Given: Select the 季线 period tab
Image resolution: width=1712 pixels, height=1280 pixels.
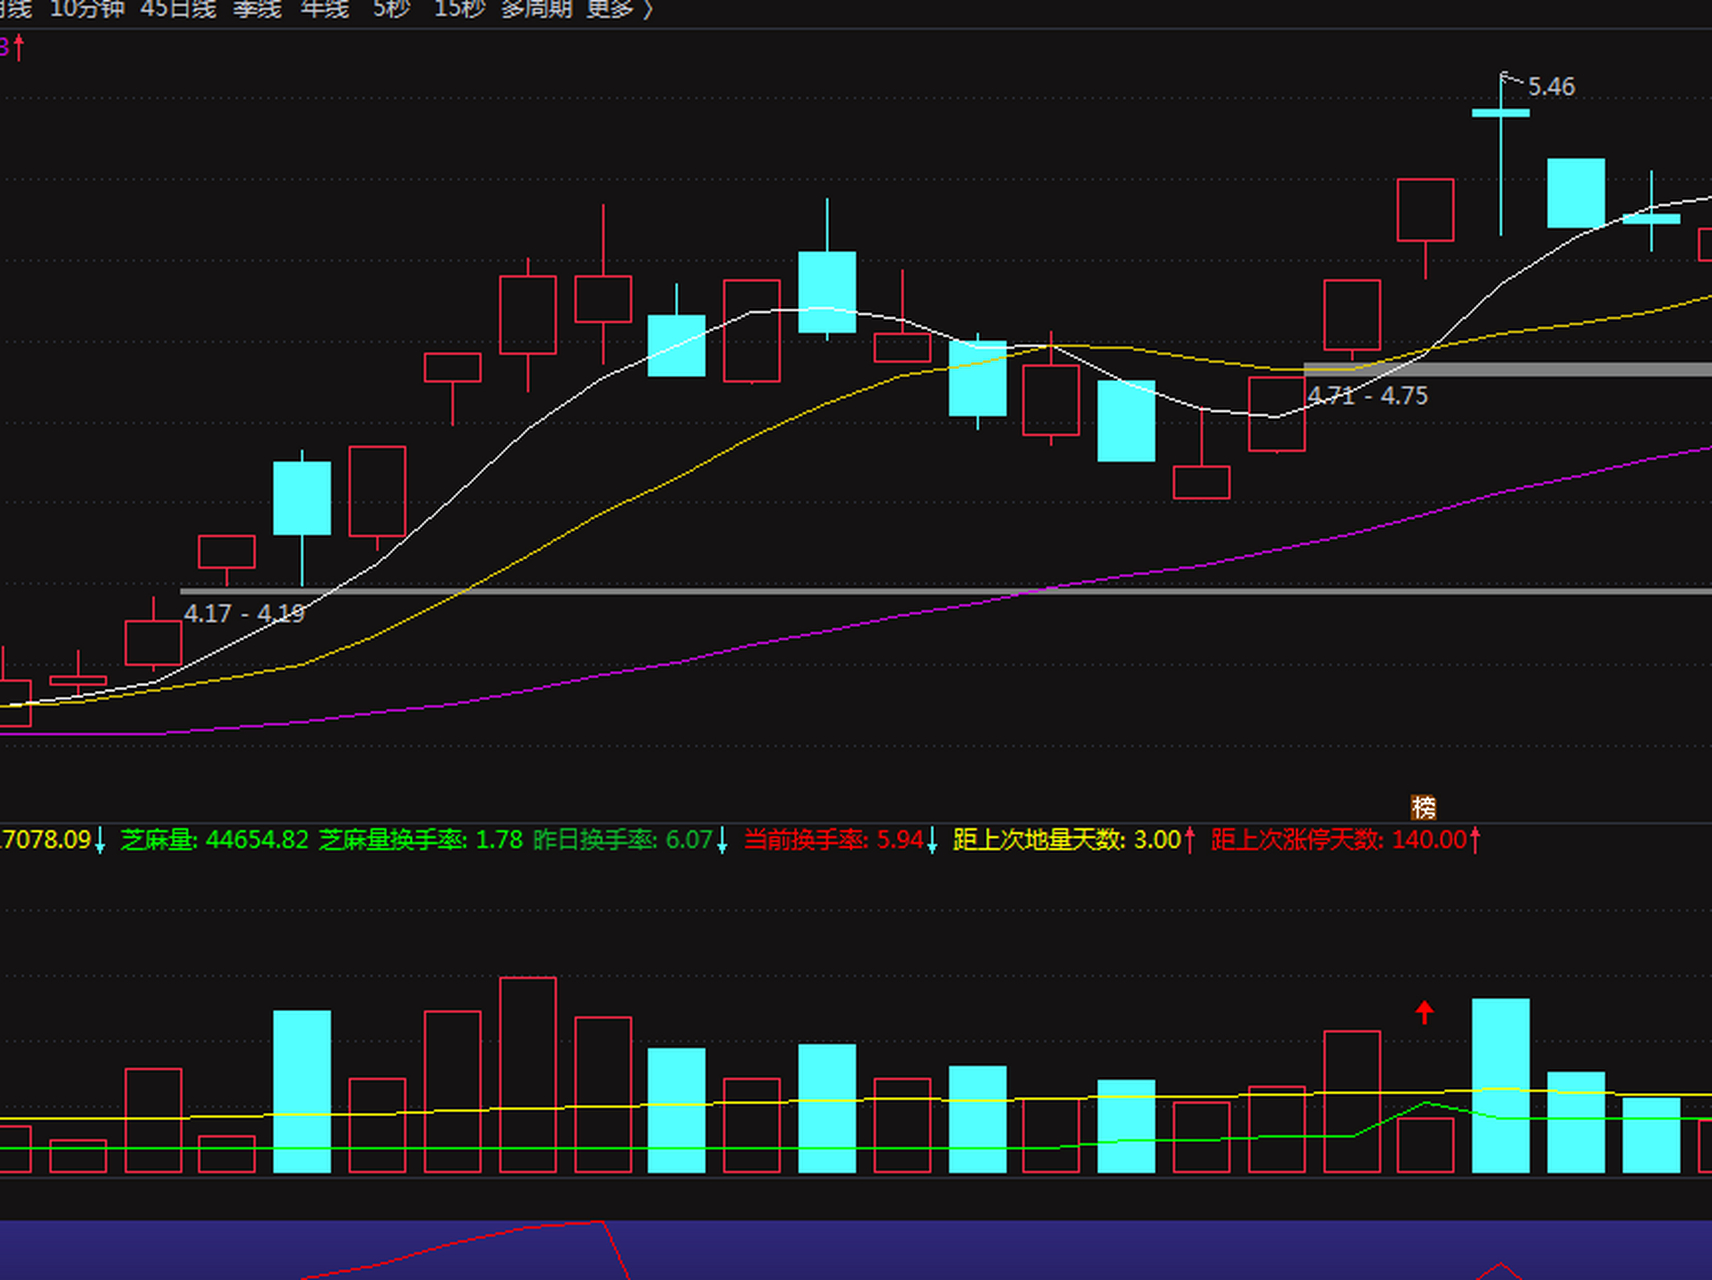Looking at the screenshot, I should 257,10.
